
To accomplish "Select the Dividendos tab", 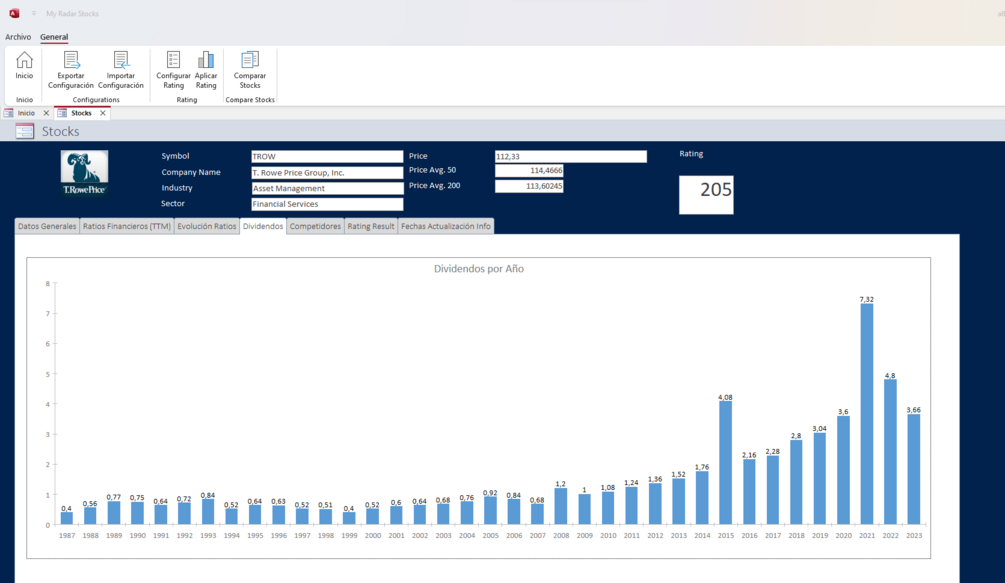I will tap(263, 226).
